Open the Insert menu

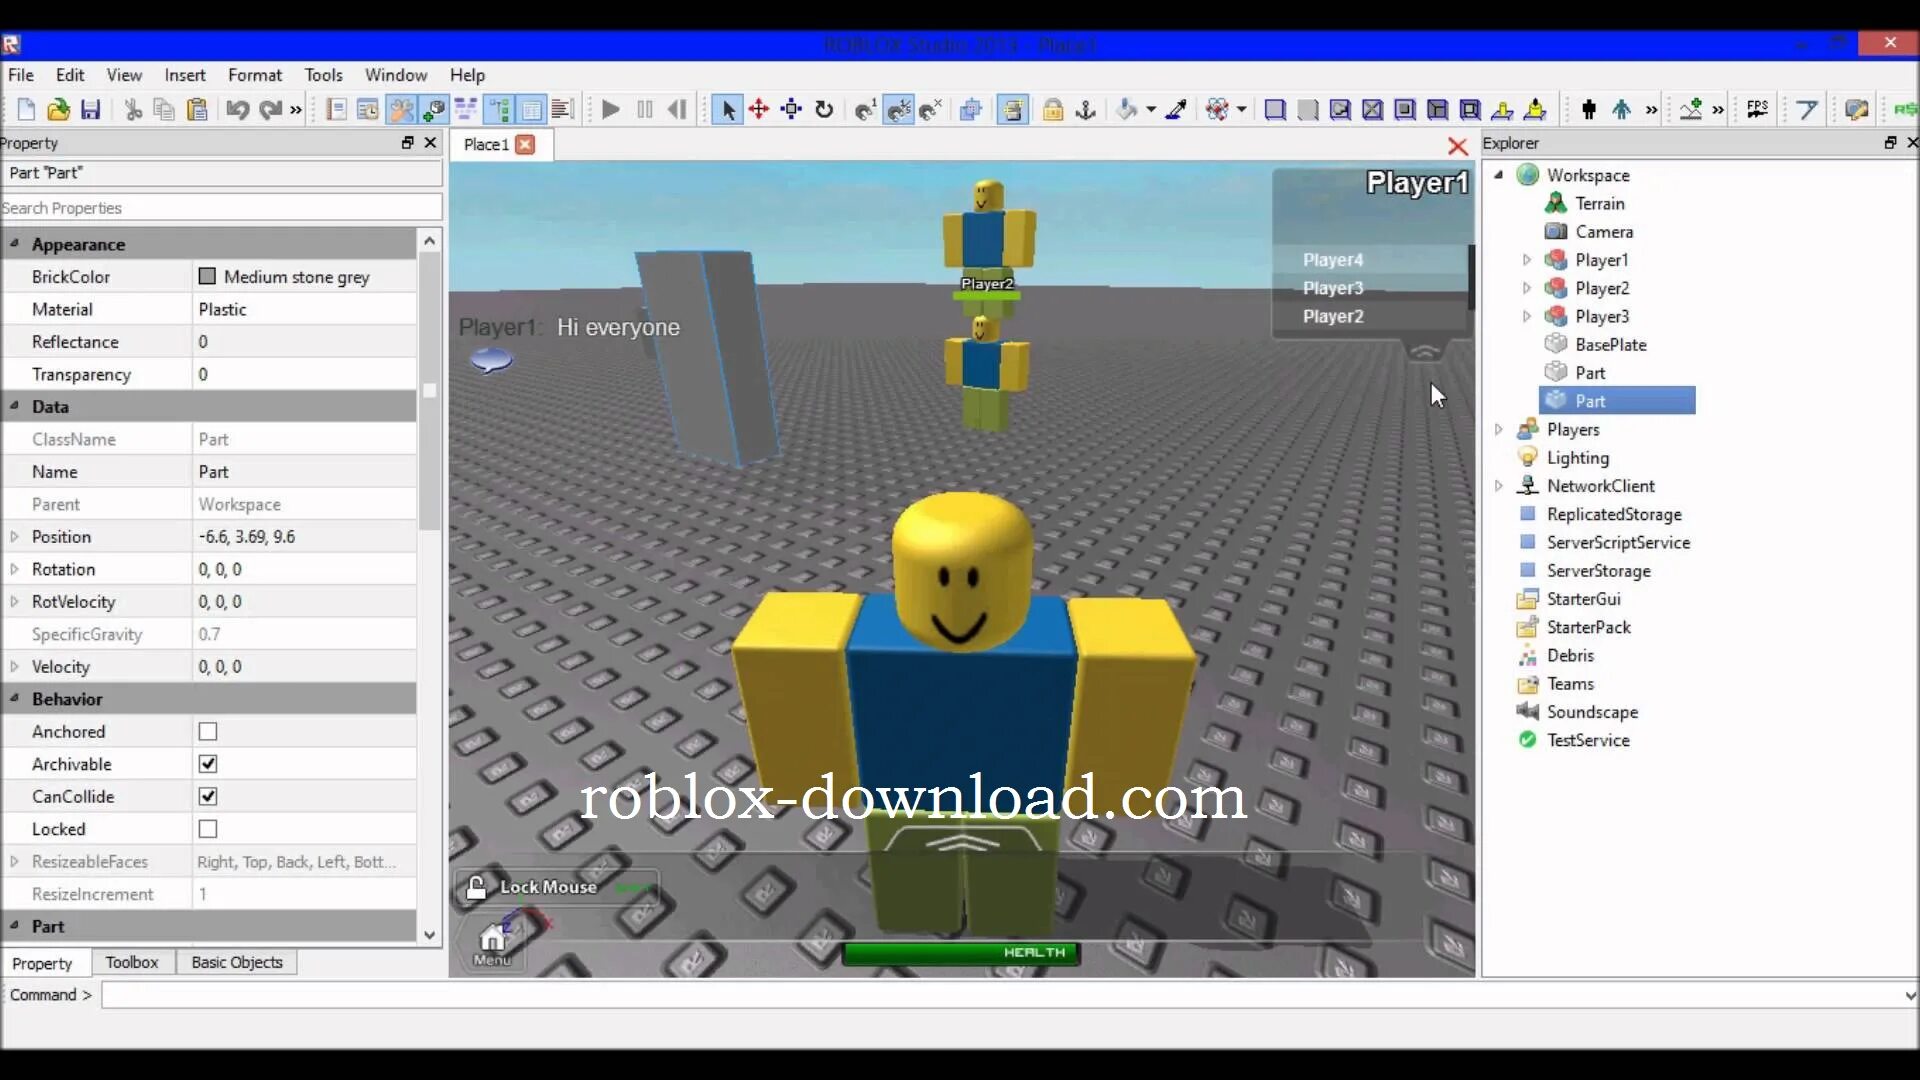(x=185, y=75)
